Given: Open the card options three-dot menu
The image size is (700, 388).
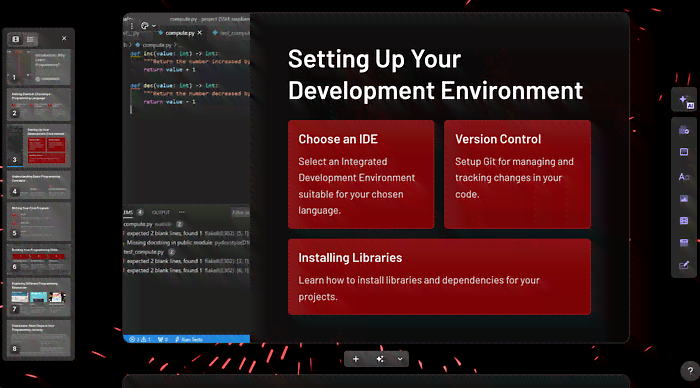Looking at the screenshot, I should click(x=132, y=26).
